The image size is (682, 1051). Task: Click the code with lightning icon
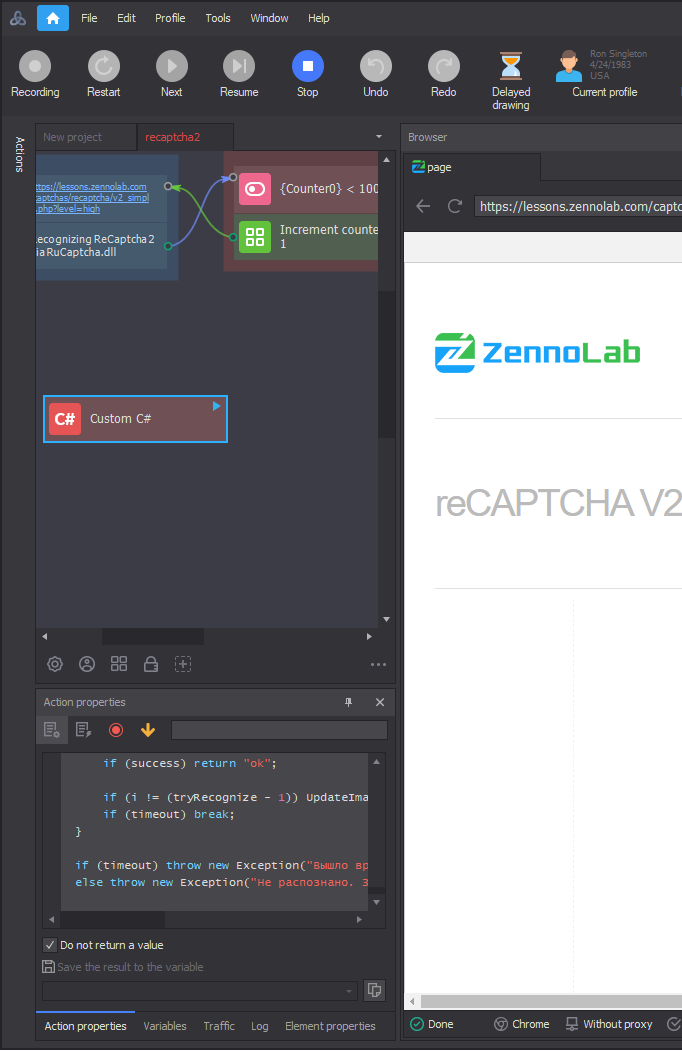coord(84,730)
